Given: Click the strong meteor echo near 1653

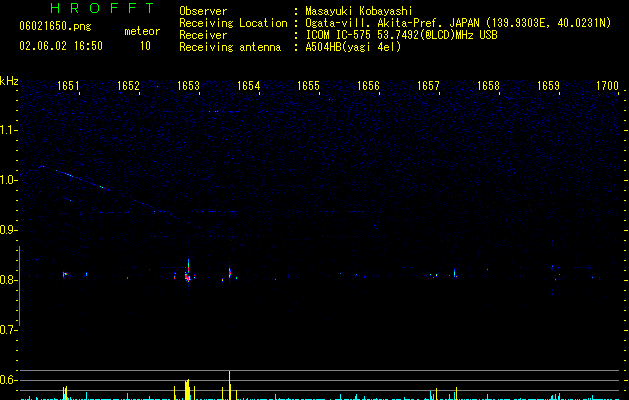Looking at the screenshot, I should pos(188,272).
